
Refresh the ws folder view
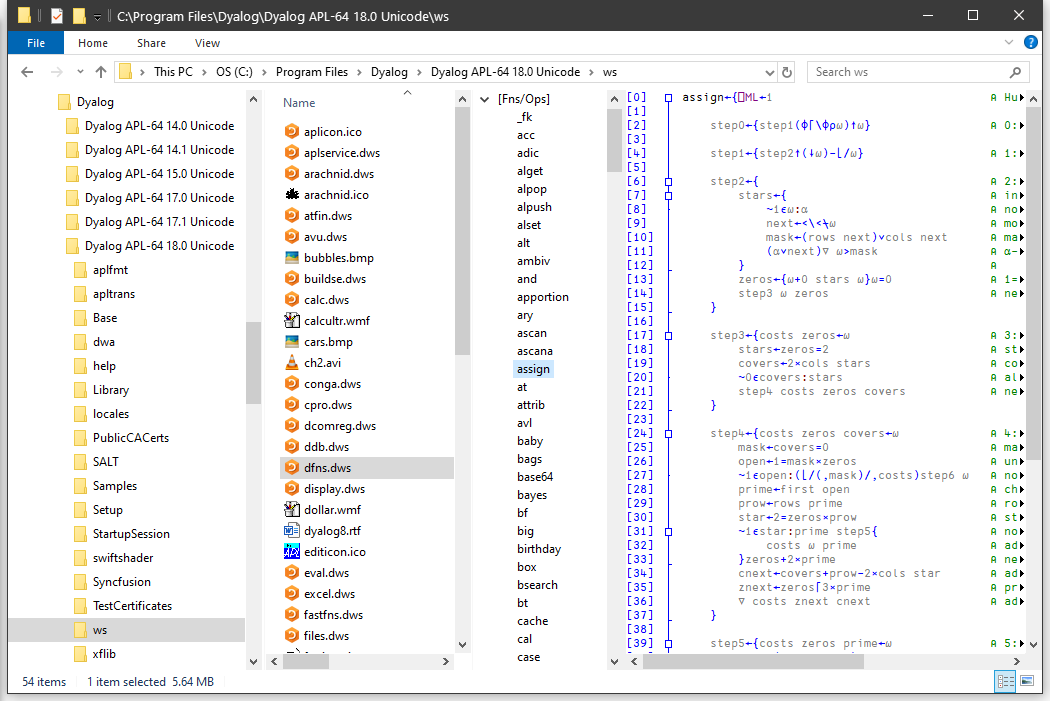(787, 72)
